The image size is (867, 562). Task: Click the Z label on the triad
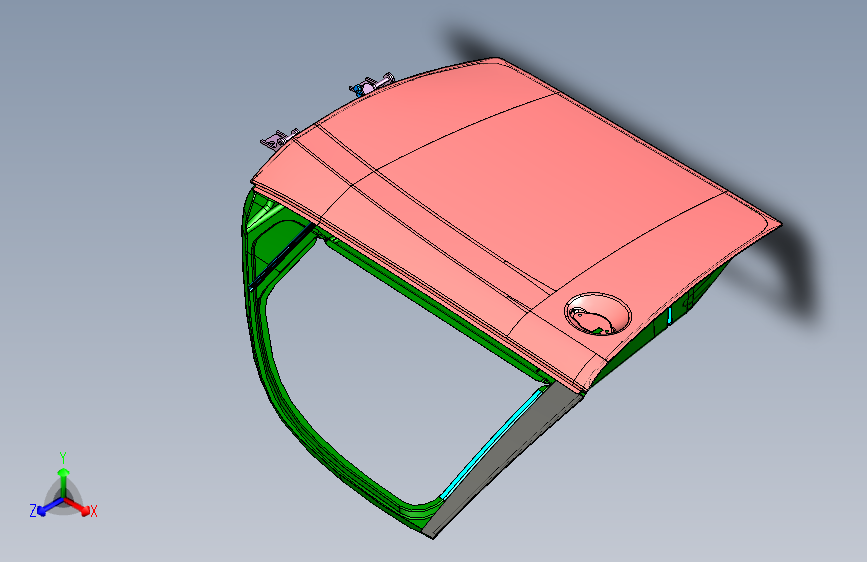(x=33, y=511)
